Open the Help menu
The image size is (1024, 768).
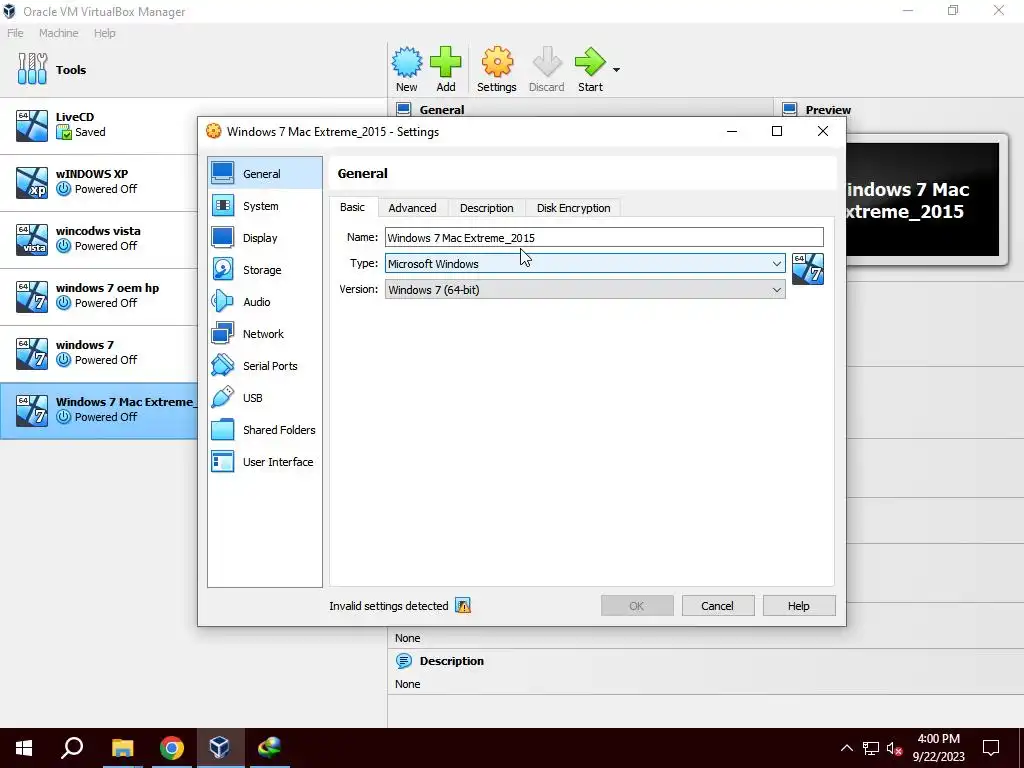point(104,33)
